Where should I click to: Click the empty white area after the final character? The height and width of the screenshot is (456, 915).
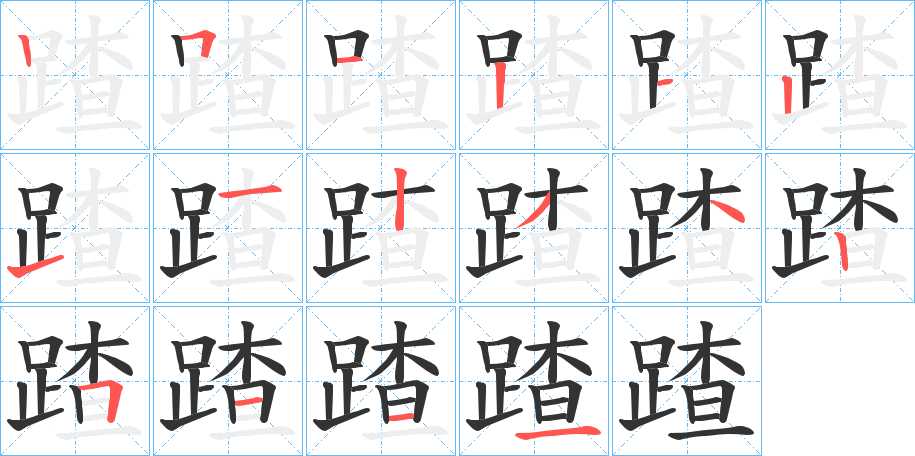[840, 381]
